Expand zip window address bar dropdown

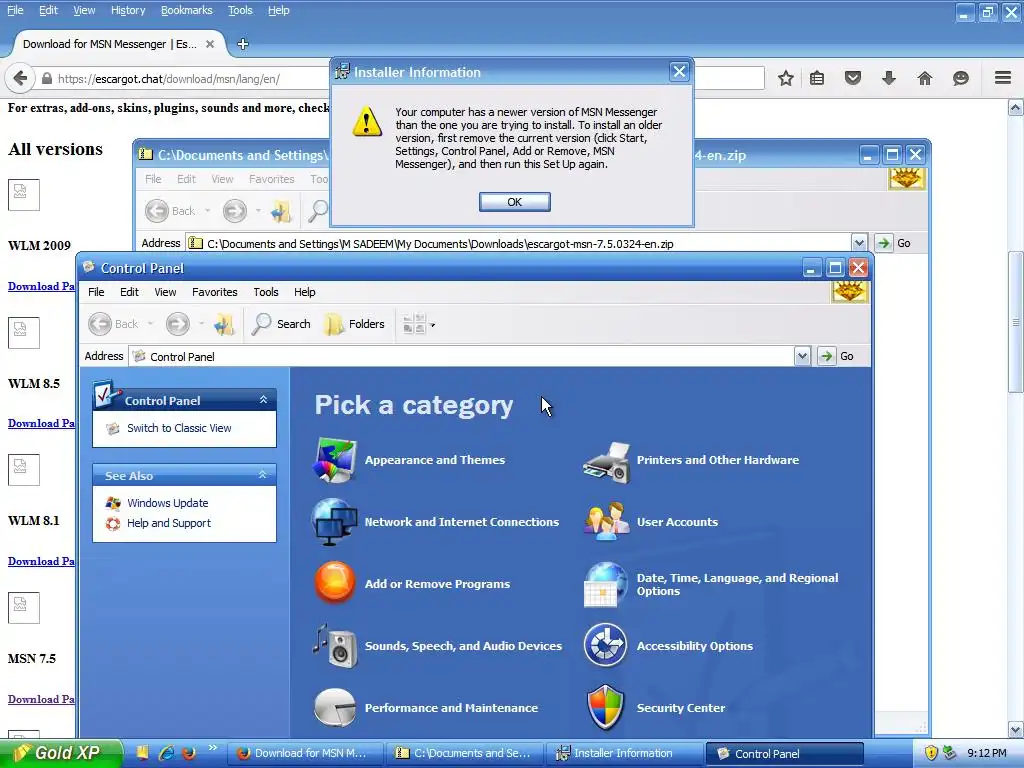coord(859,243)
